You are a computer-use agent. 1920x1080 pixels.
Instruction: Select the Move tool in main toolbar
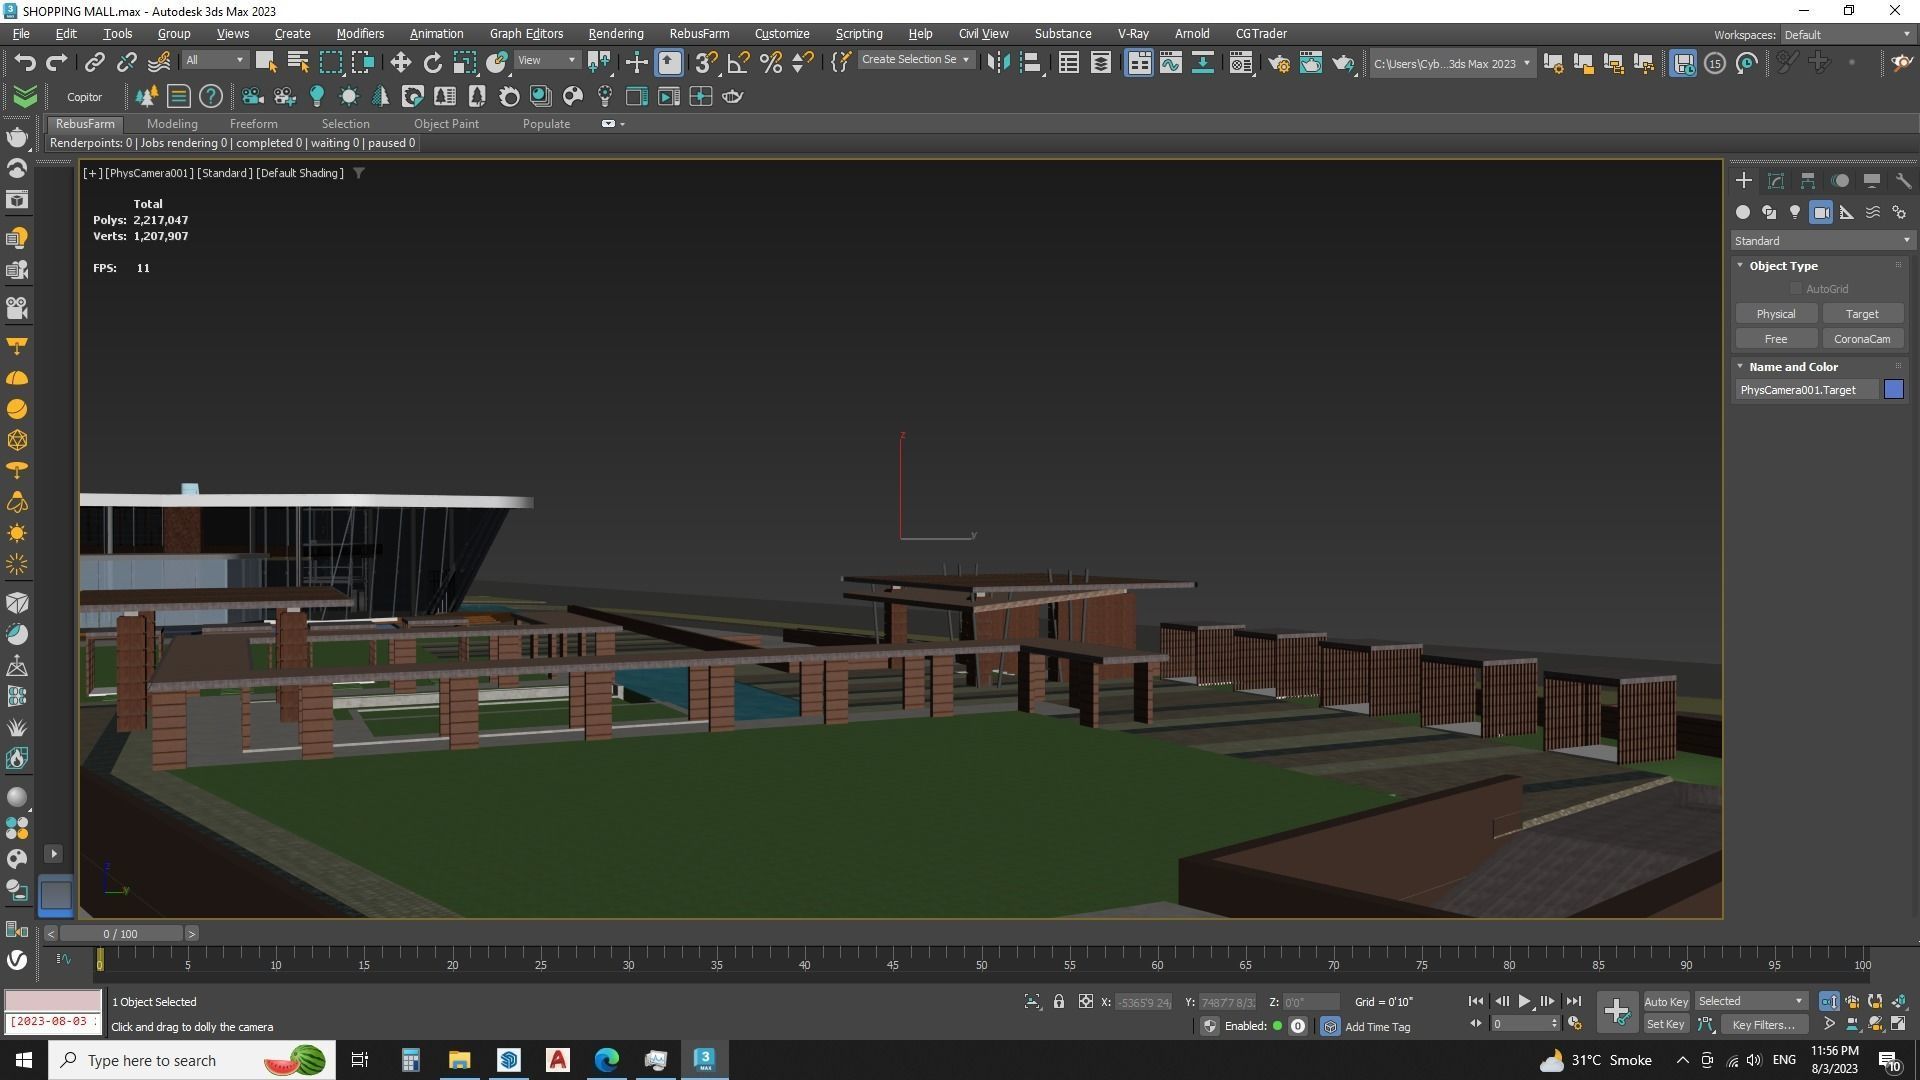click(x=400, y=63)
